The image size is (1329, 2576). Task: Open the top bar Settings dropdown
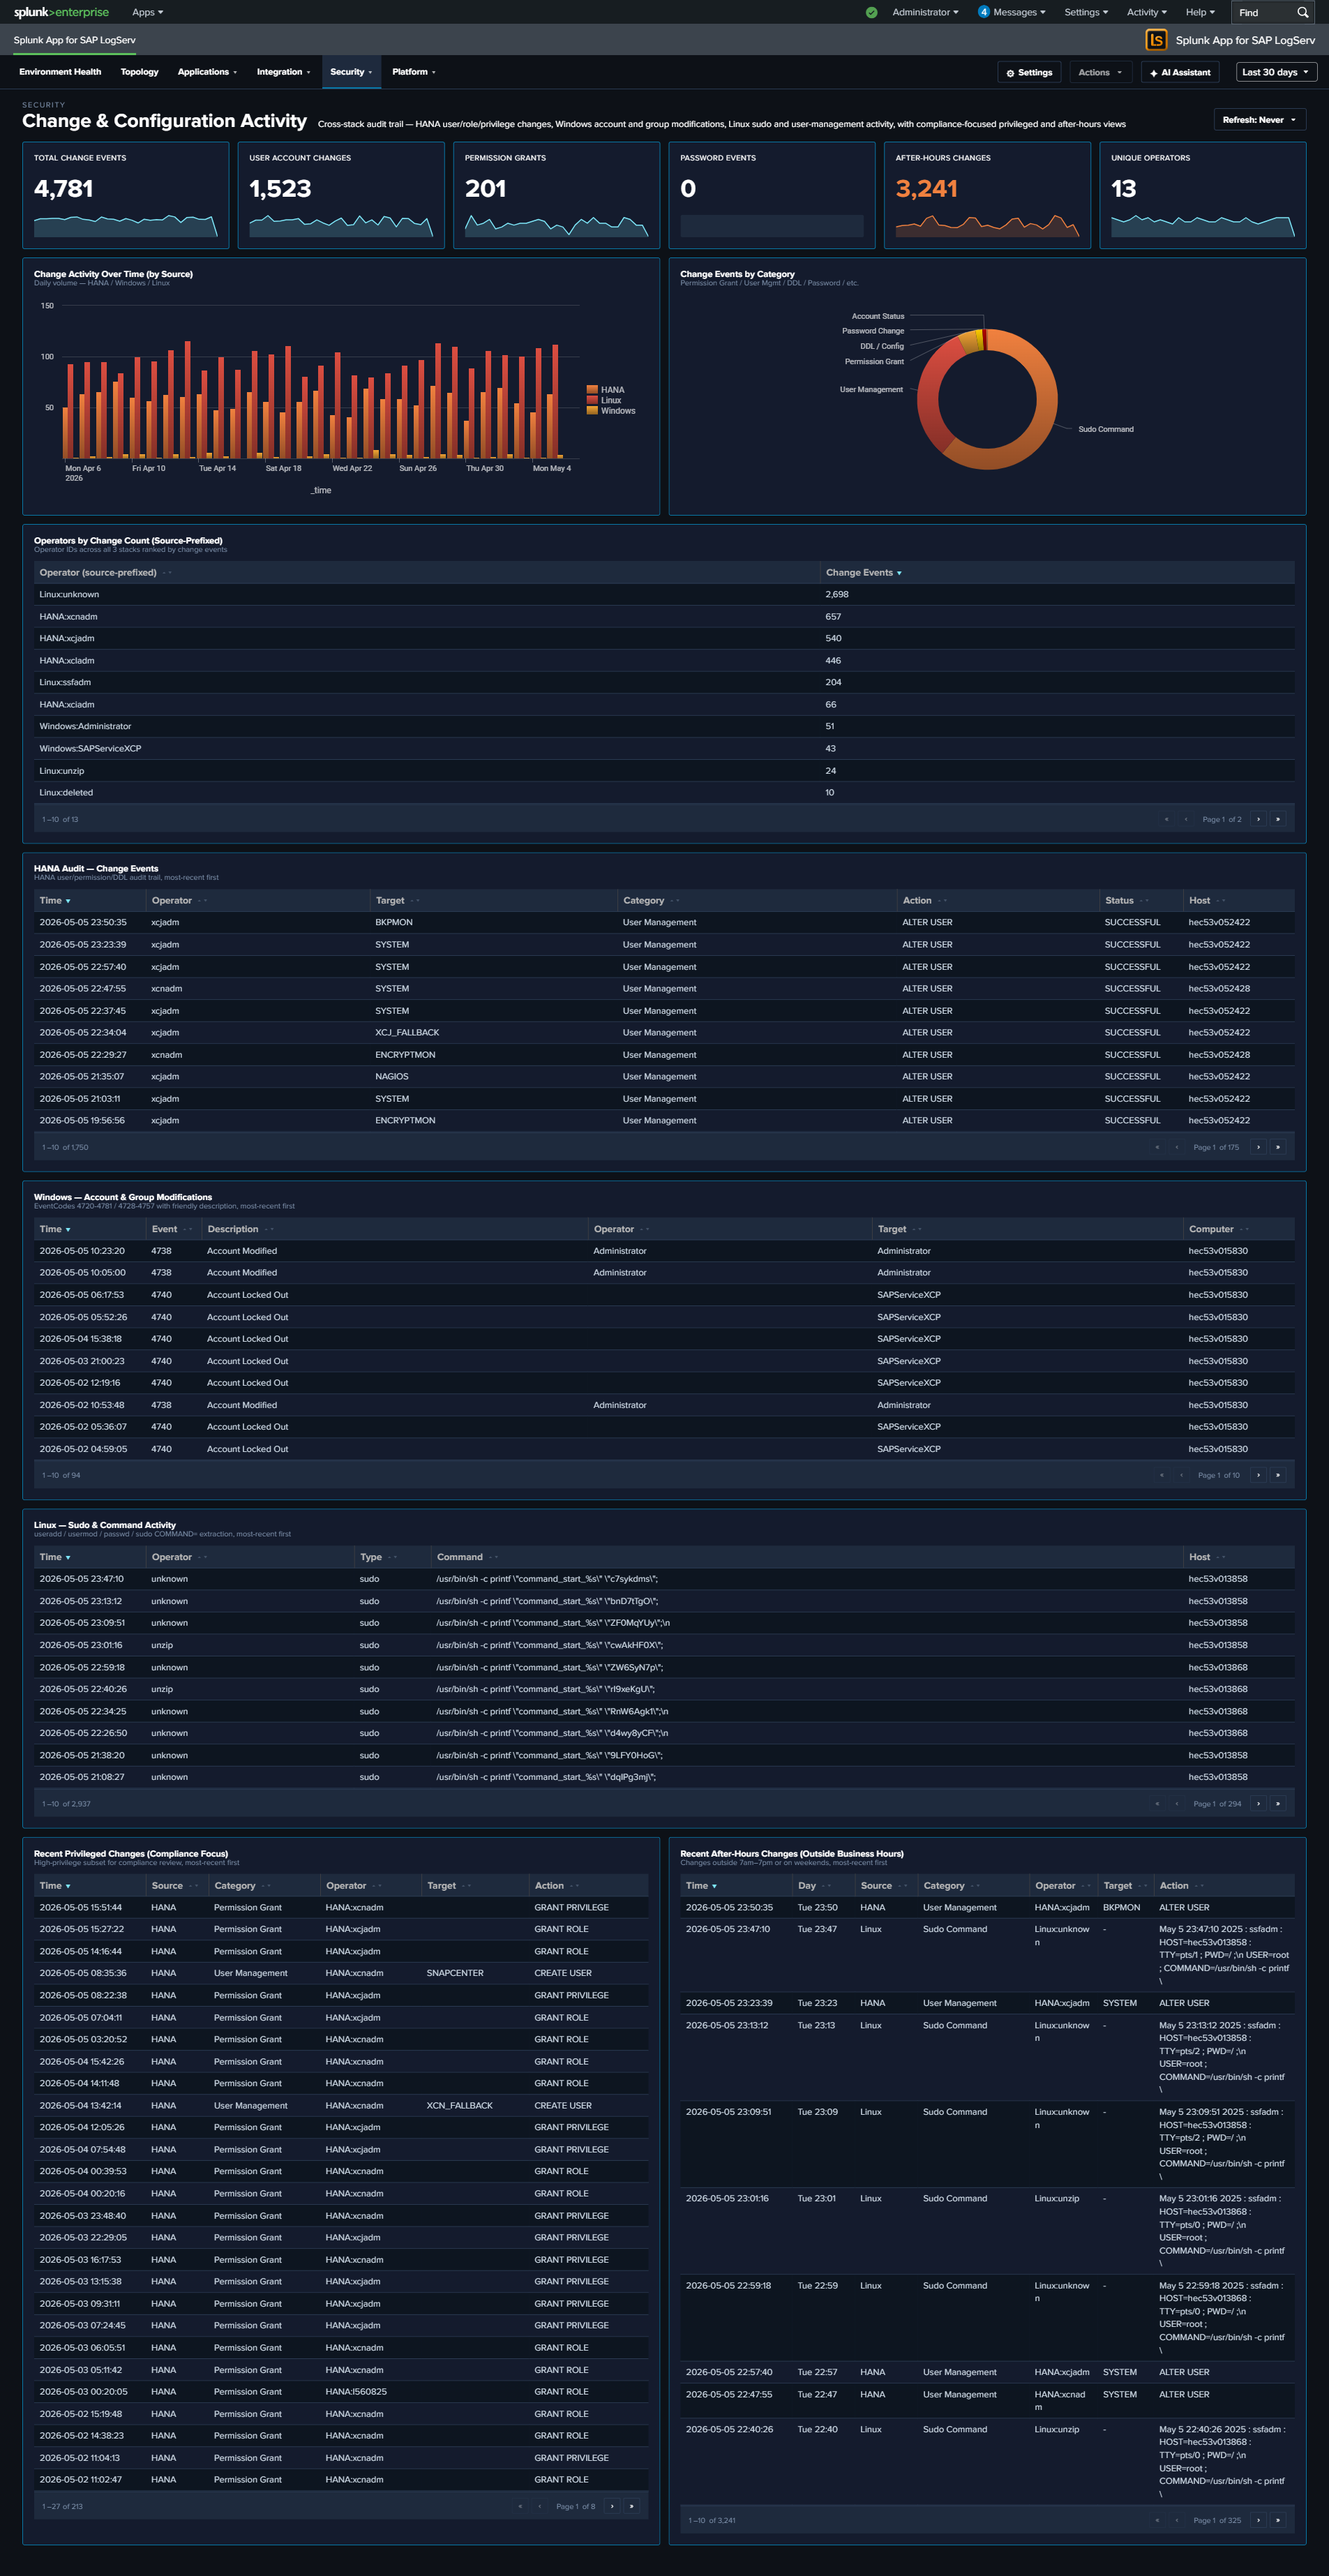(1086, 12)
